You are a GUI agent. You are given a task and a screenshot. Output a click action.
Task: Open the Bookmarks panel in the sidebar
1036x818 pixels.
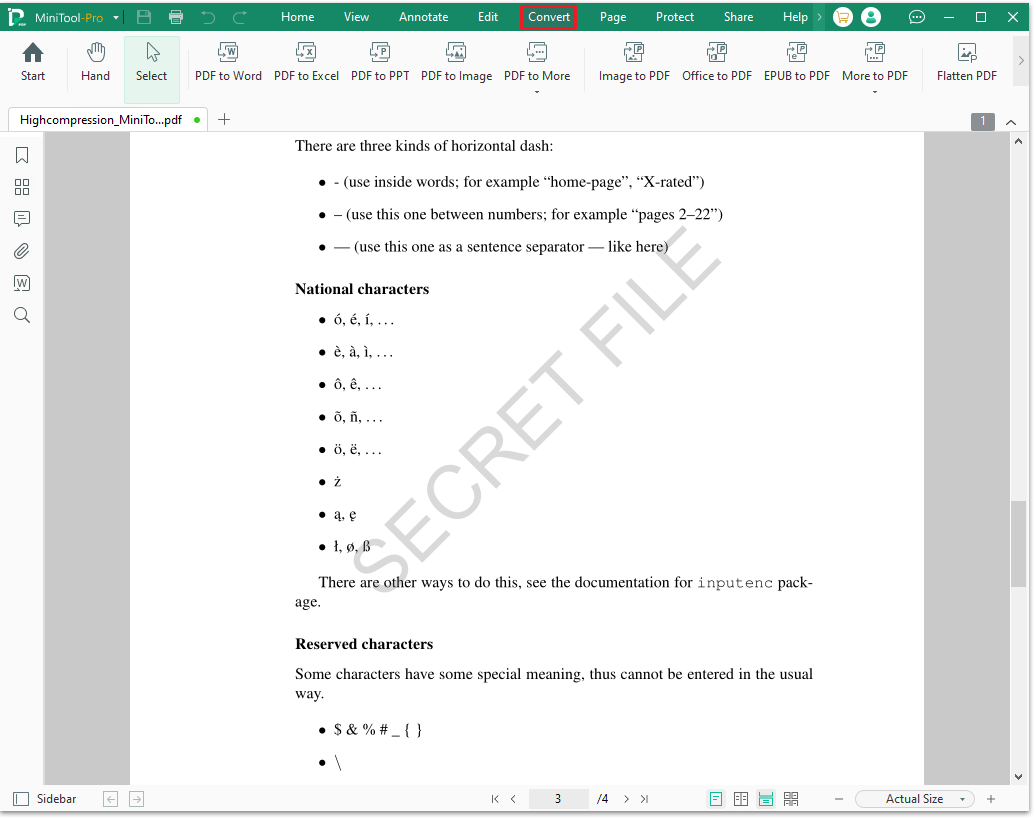coord(22,155)
